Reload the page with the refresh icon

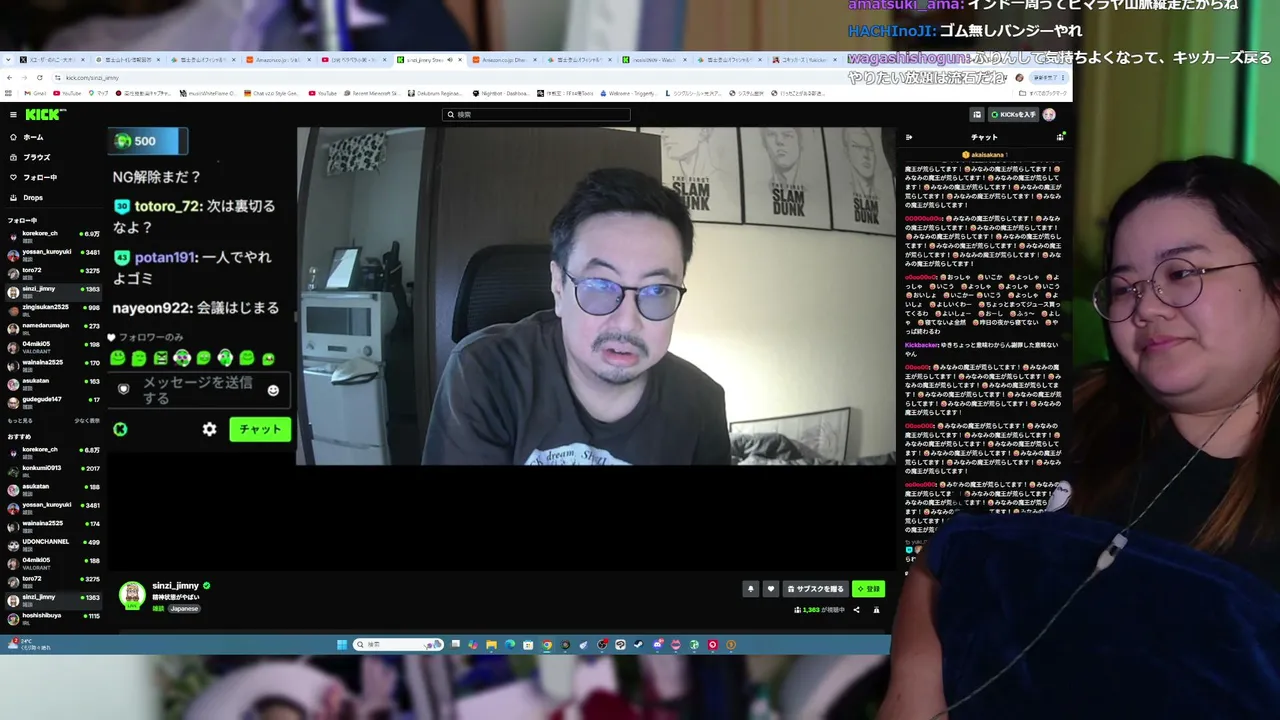pyautogui.click(x=40, y=77)
